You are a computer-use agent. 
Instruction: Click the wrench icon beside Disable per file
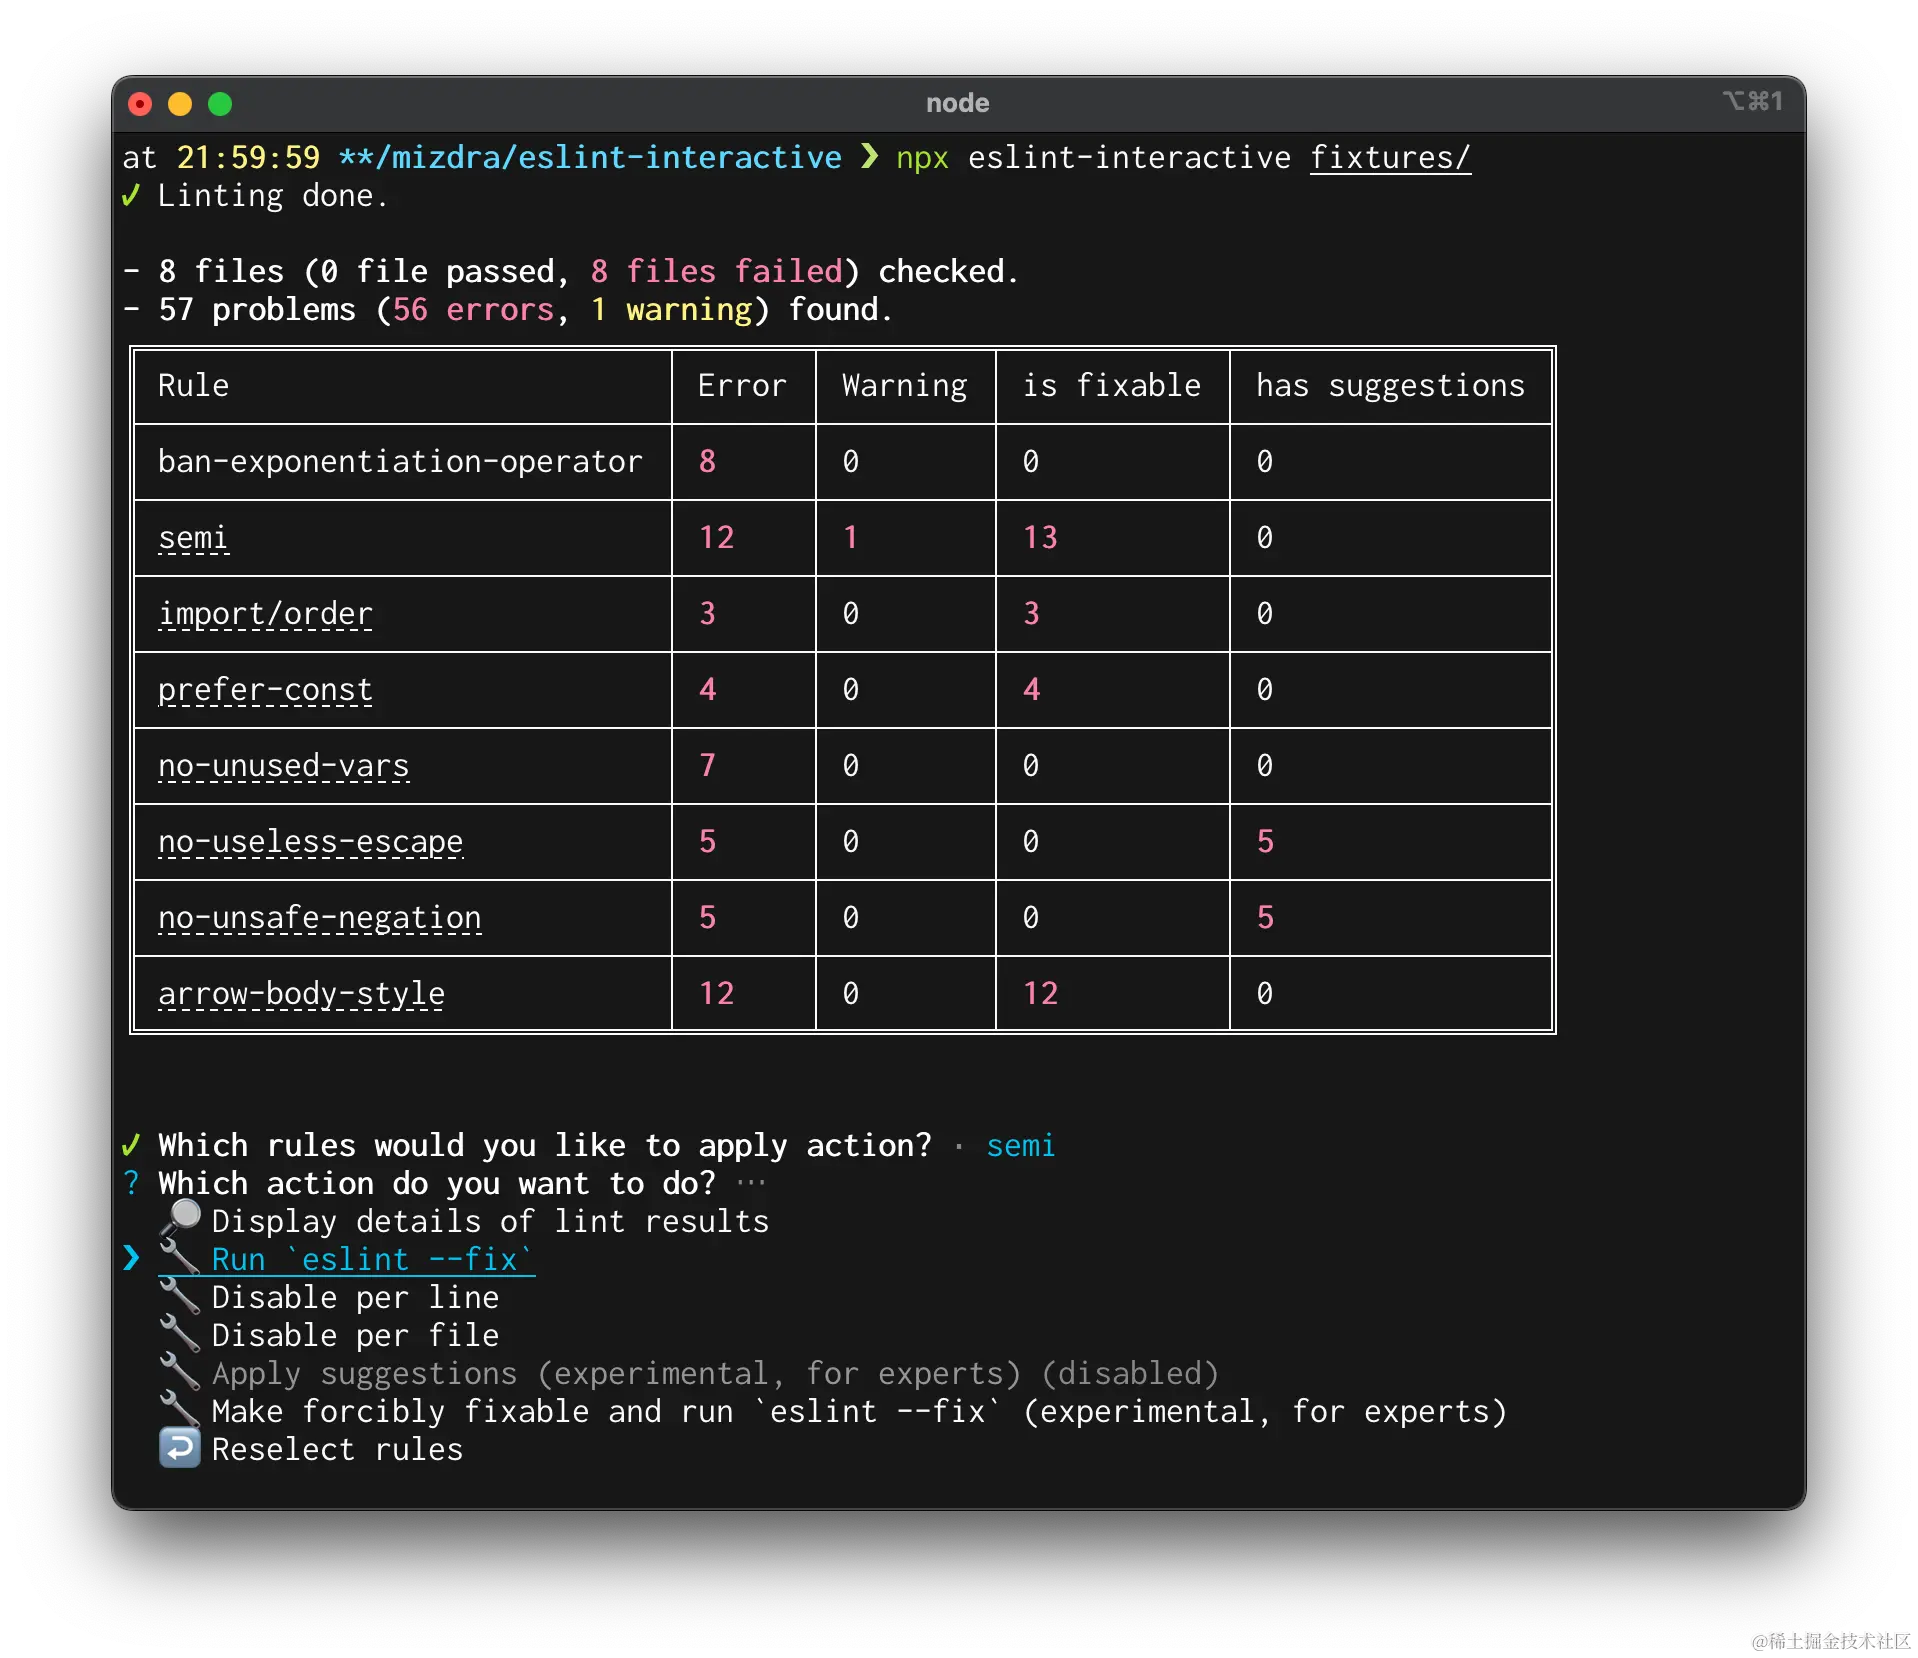[180, 1334]
